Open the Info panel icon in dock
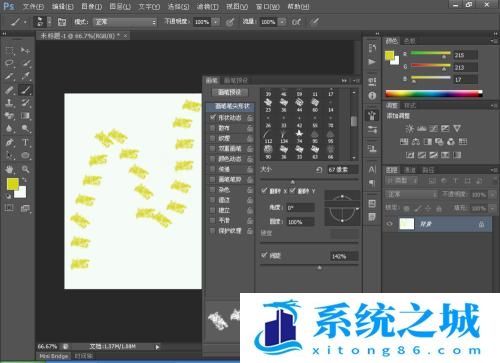 (x=372, y=96)
